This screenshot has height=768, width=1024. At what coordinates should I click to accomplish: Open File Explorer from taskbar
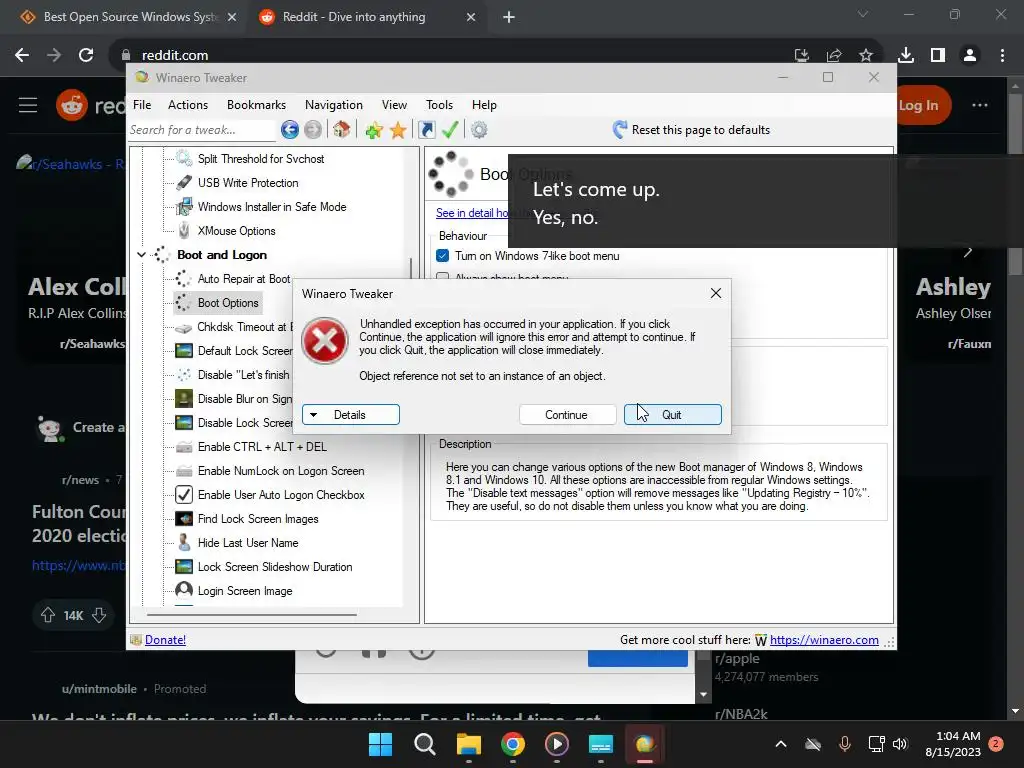(x=469, y=744)
